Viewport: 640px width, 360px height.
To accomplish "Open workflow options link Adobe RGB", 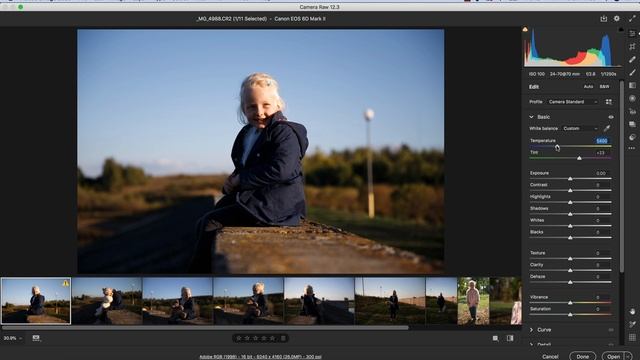I will tap(260, 357).
